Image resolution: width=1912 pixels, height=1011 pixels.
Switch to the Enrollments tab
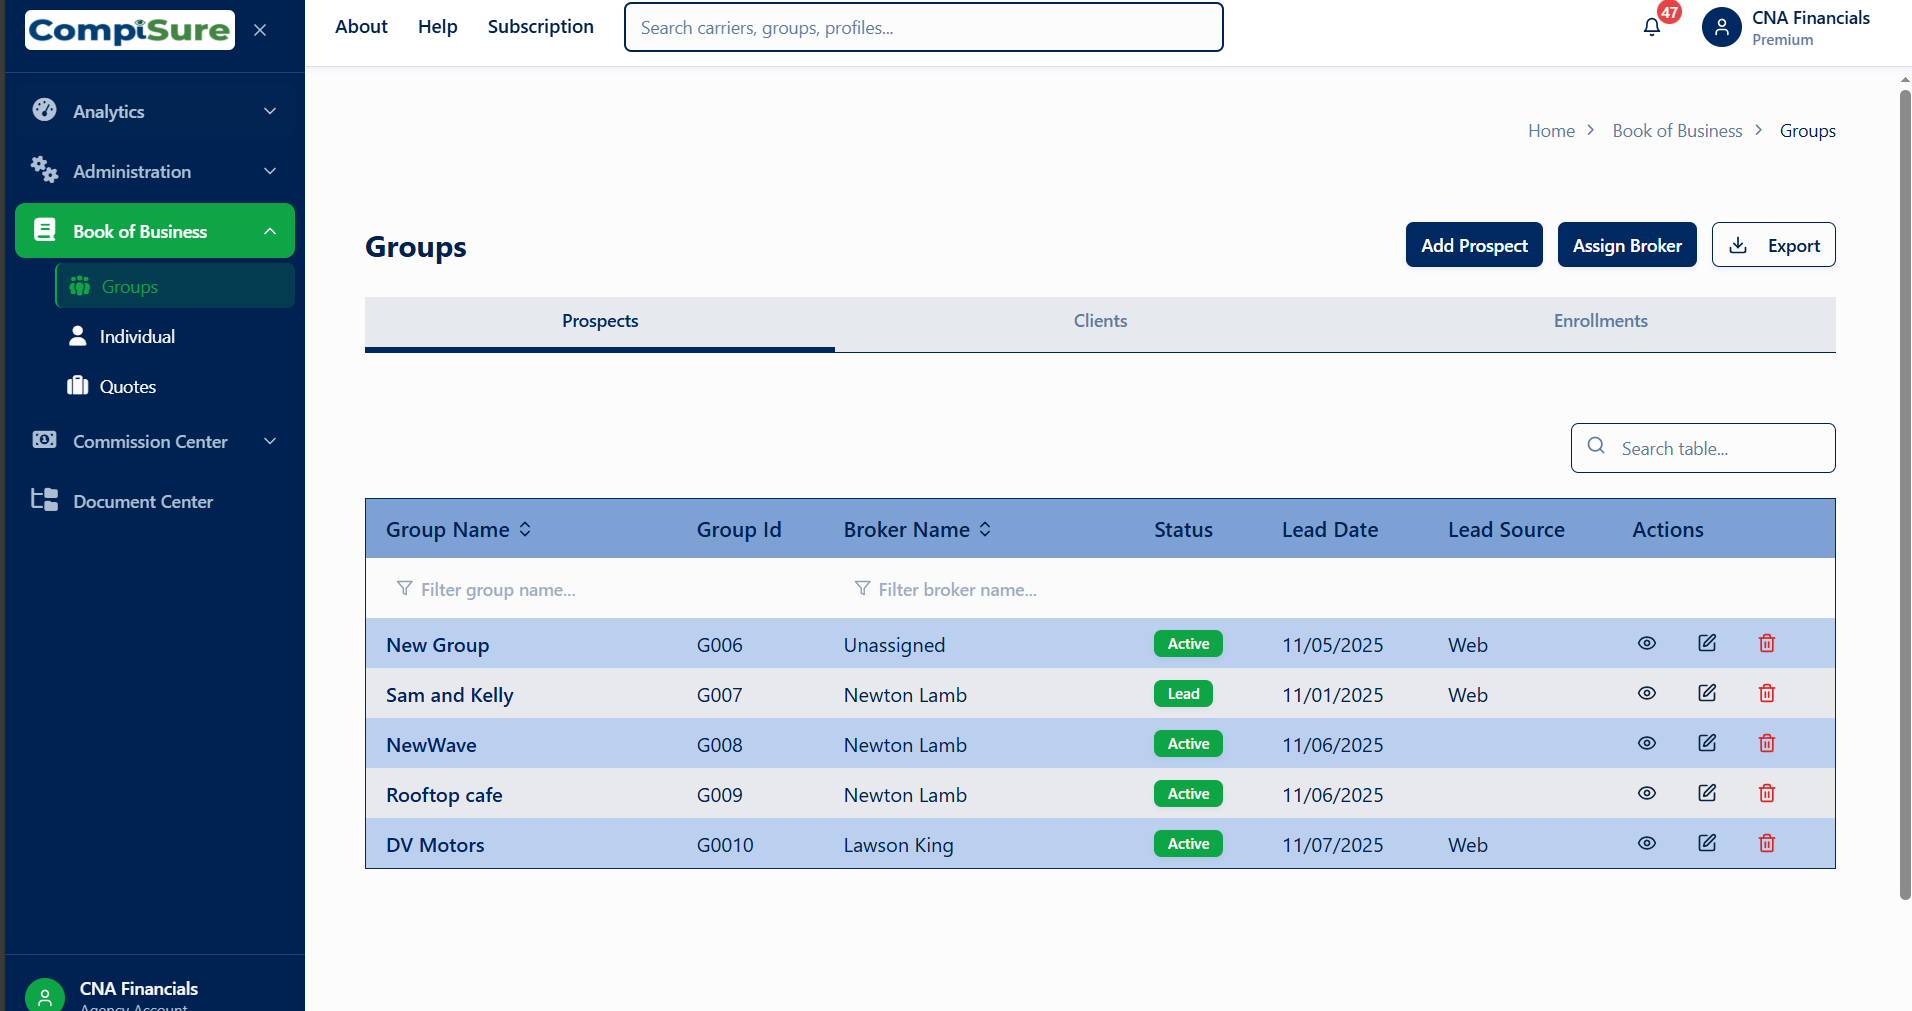1600,321
